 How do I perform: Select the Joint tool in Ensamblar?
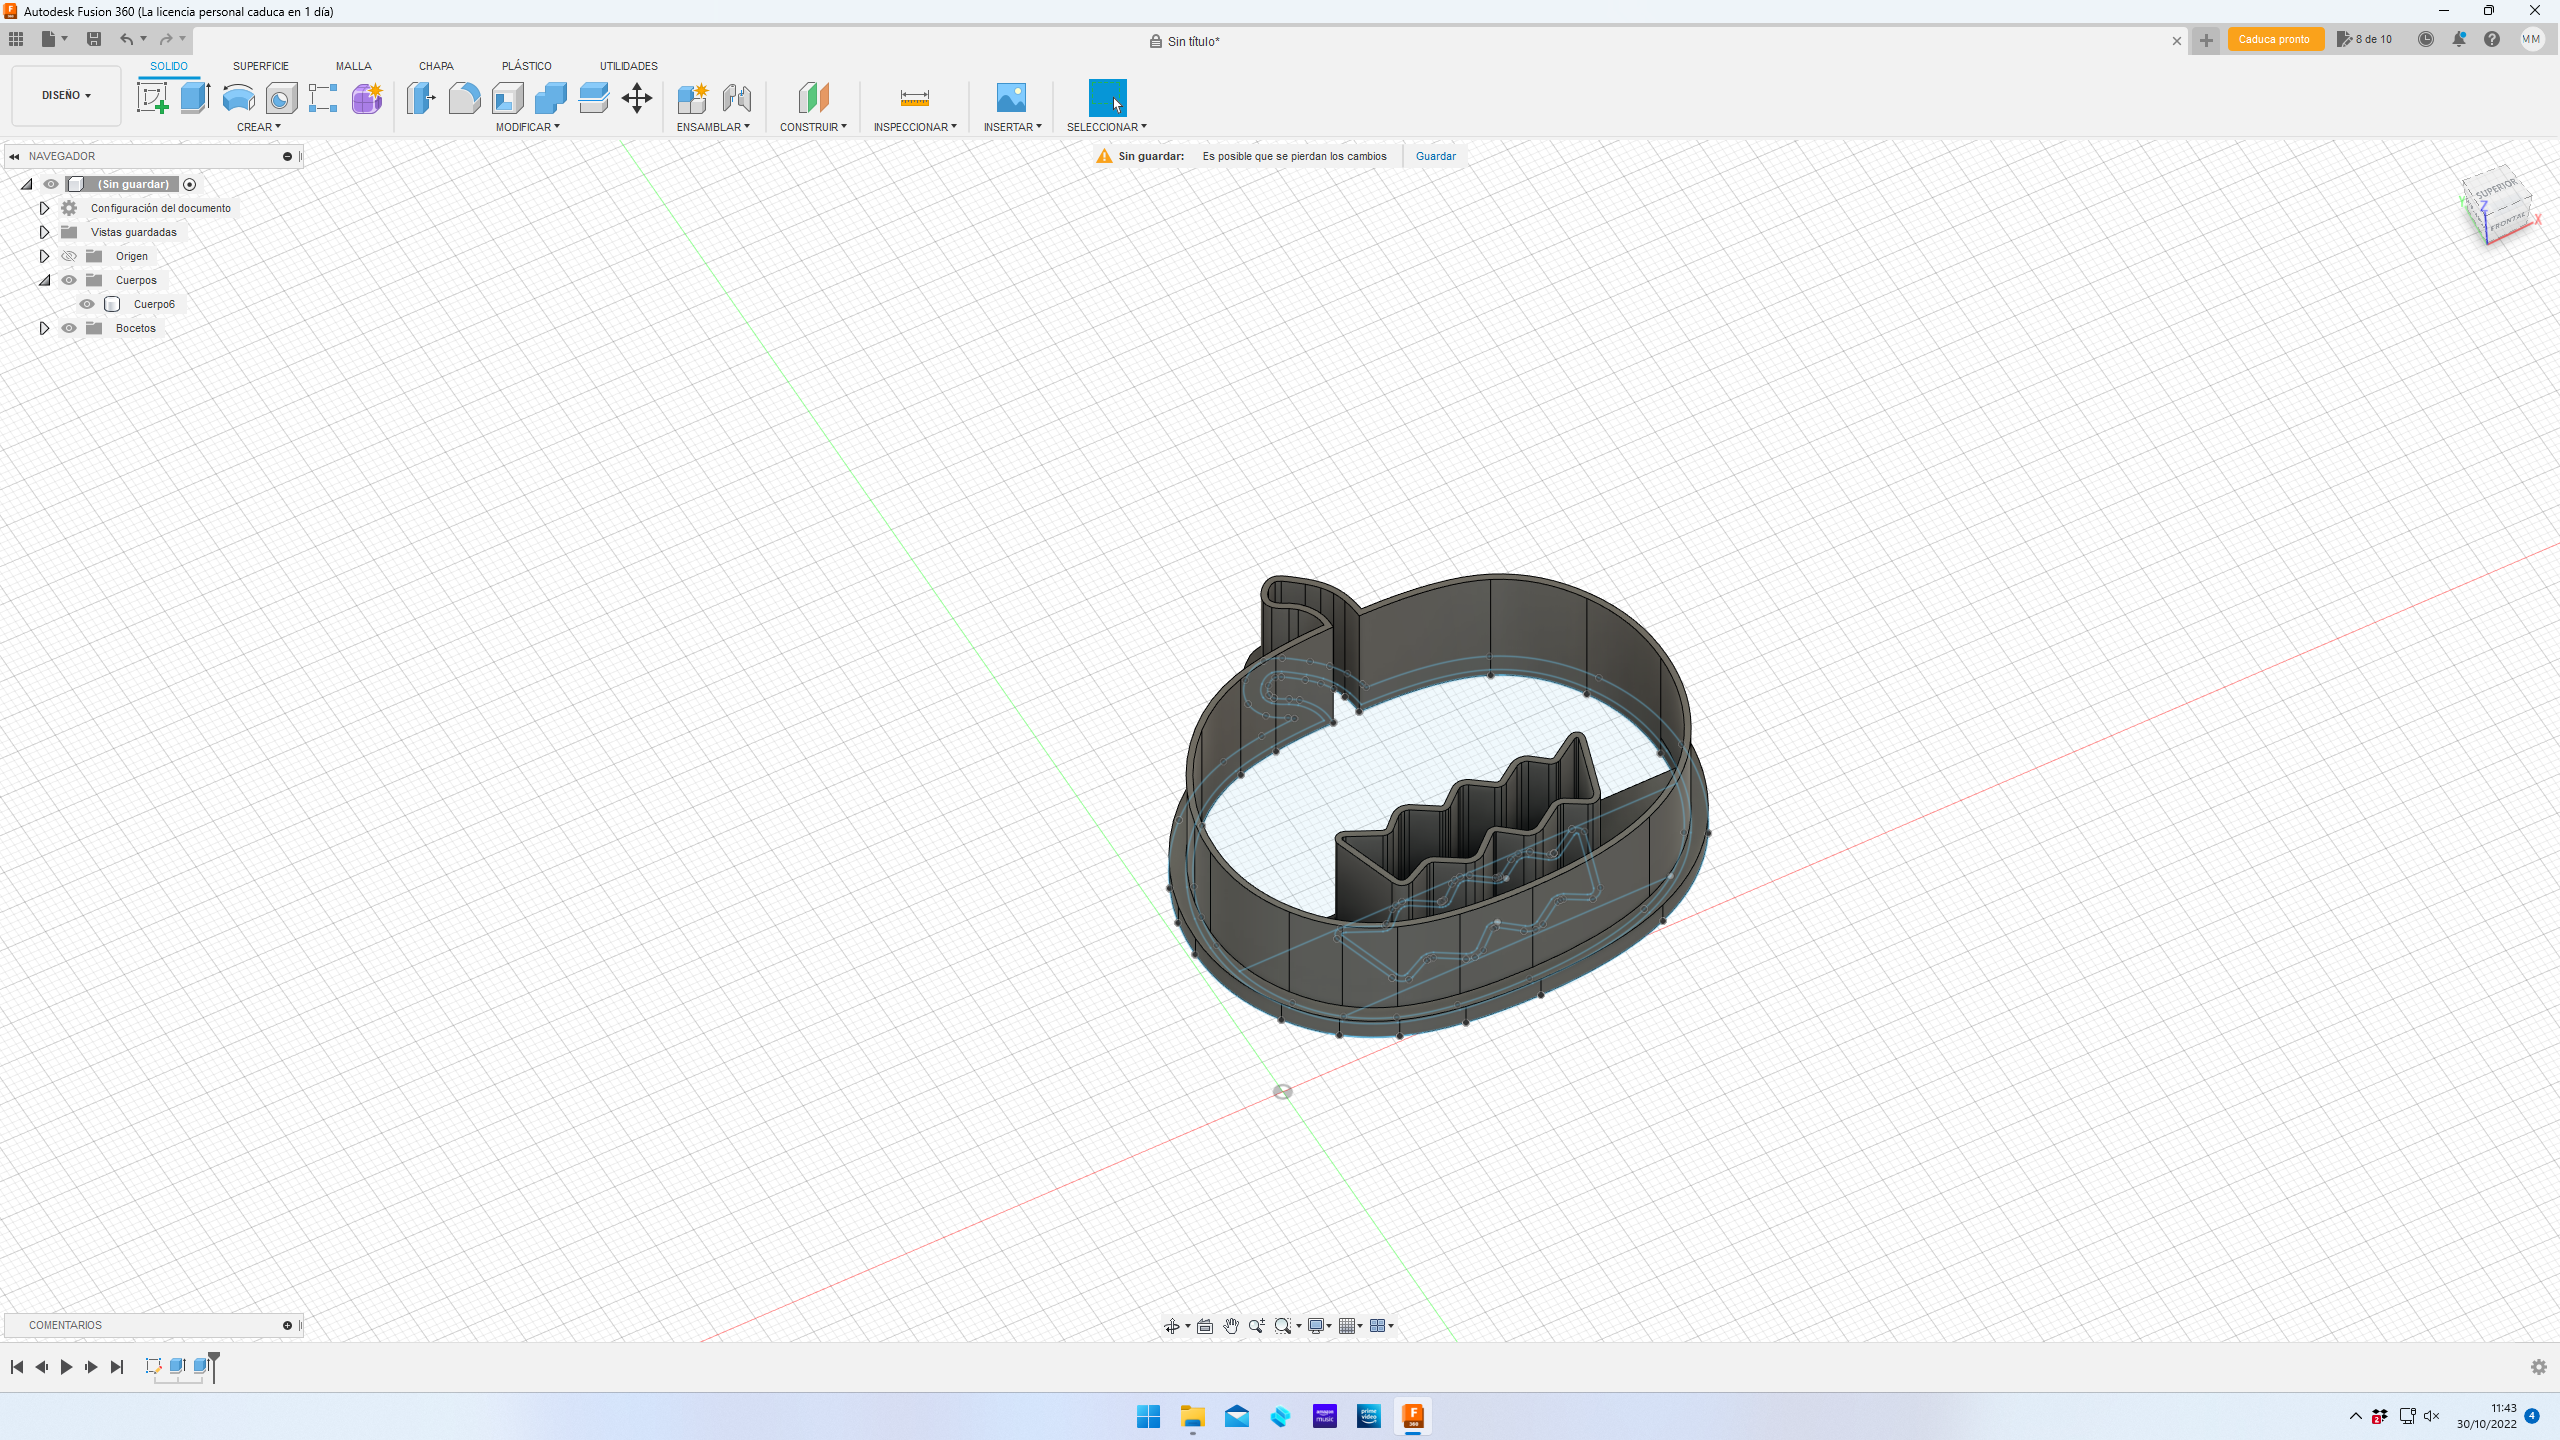(x=736, y=98)
